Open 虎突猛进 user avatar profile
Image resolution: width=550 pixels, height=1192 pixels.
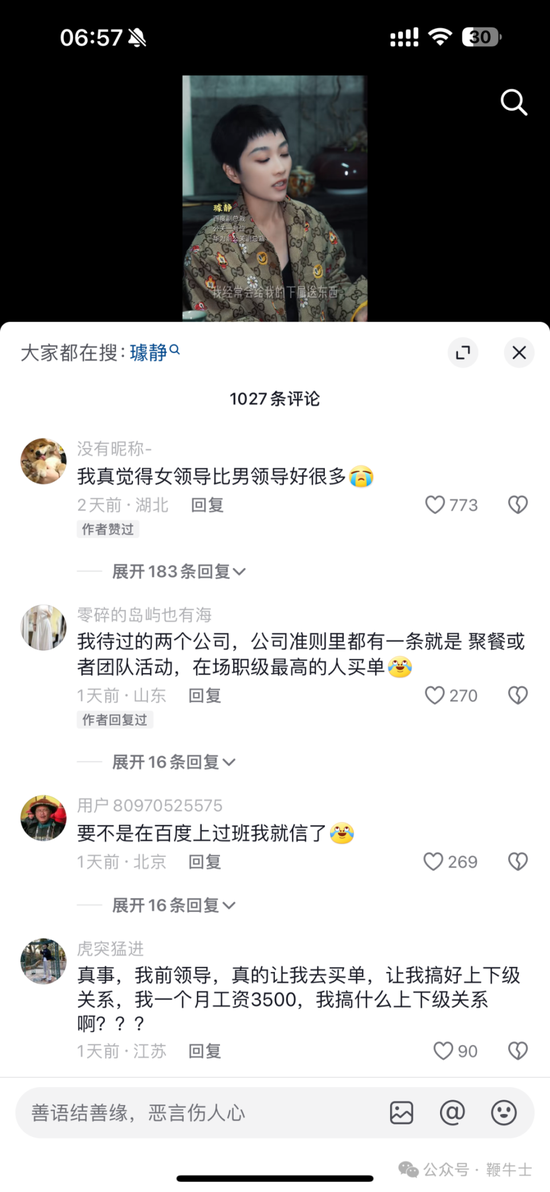[43, 961]
